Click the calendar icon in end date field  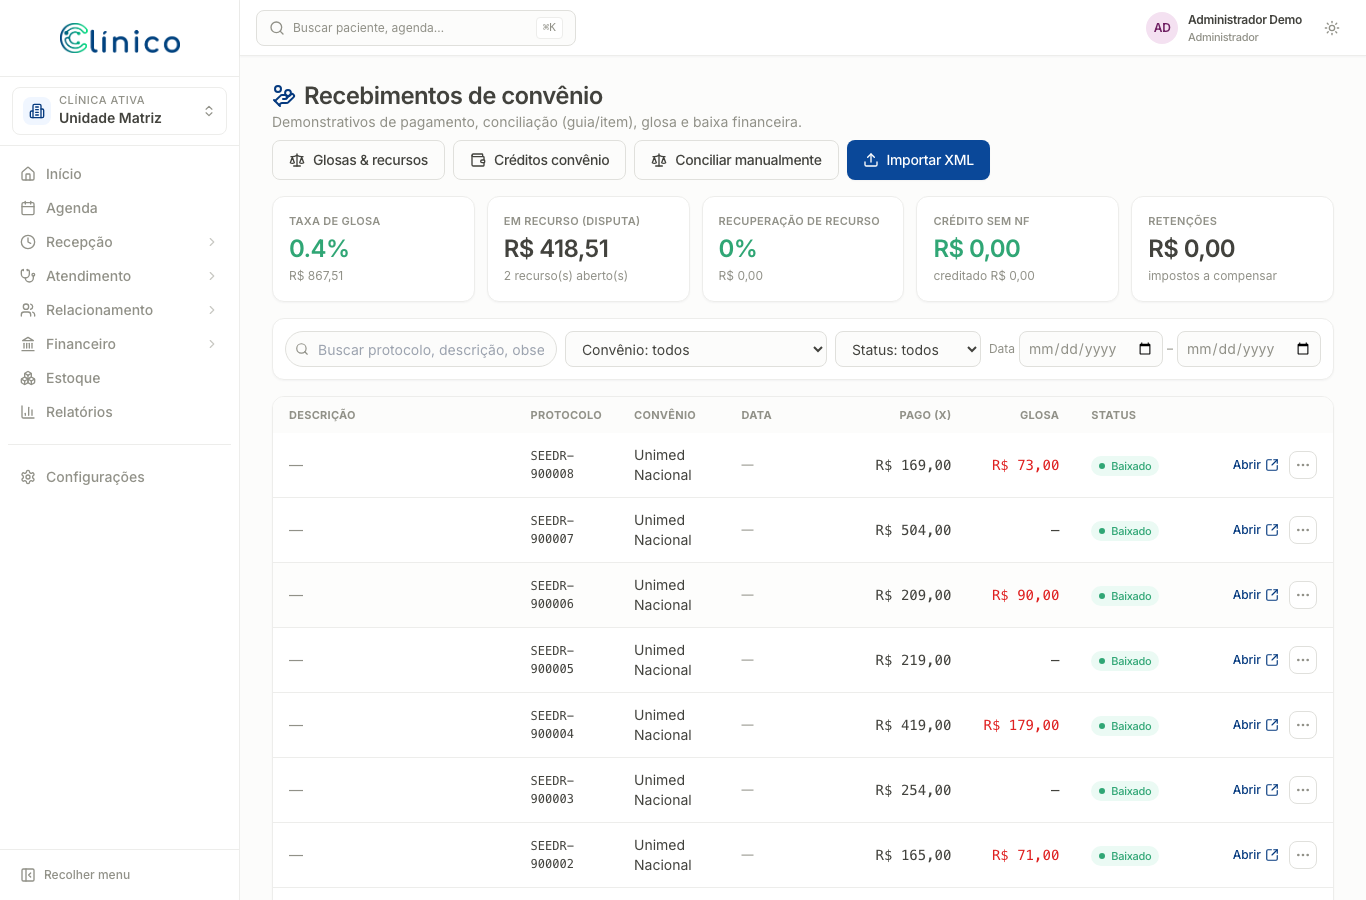click(x=1303, y=349)
